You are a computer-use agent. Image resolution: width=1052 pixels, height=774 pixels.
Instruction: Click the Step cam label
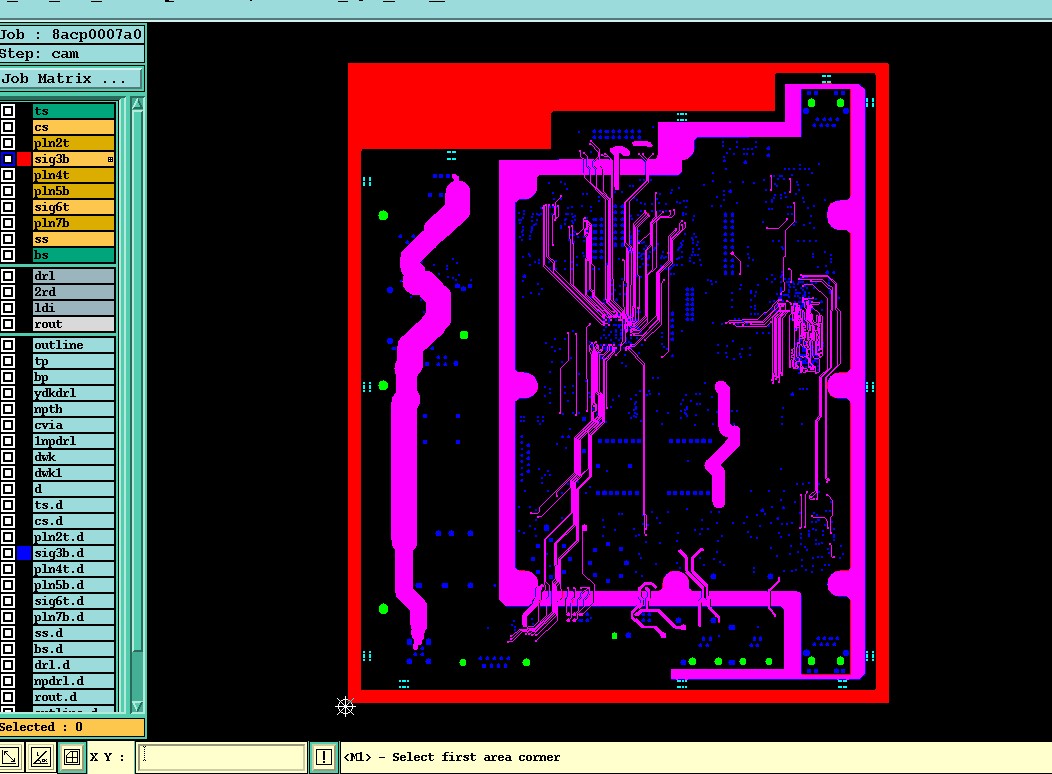pyautogui.click(x=71, y=54)
